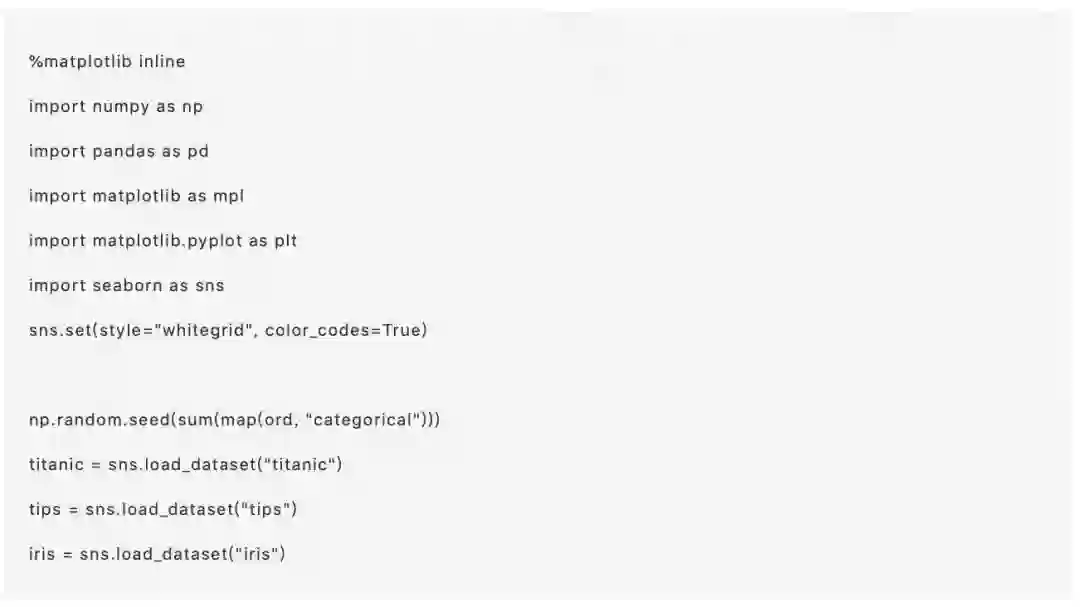This screenshot has height=607, width=1080.
Task: Click the import numpy as np line
Action: (x=115, y=107)
